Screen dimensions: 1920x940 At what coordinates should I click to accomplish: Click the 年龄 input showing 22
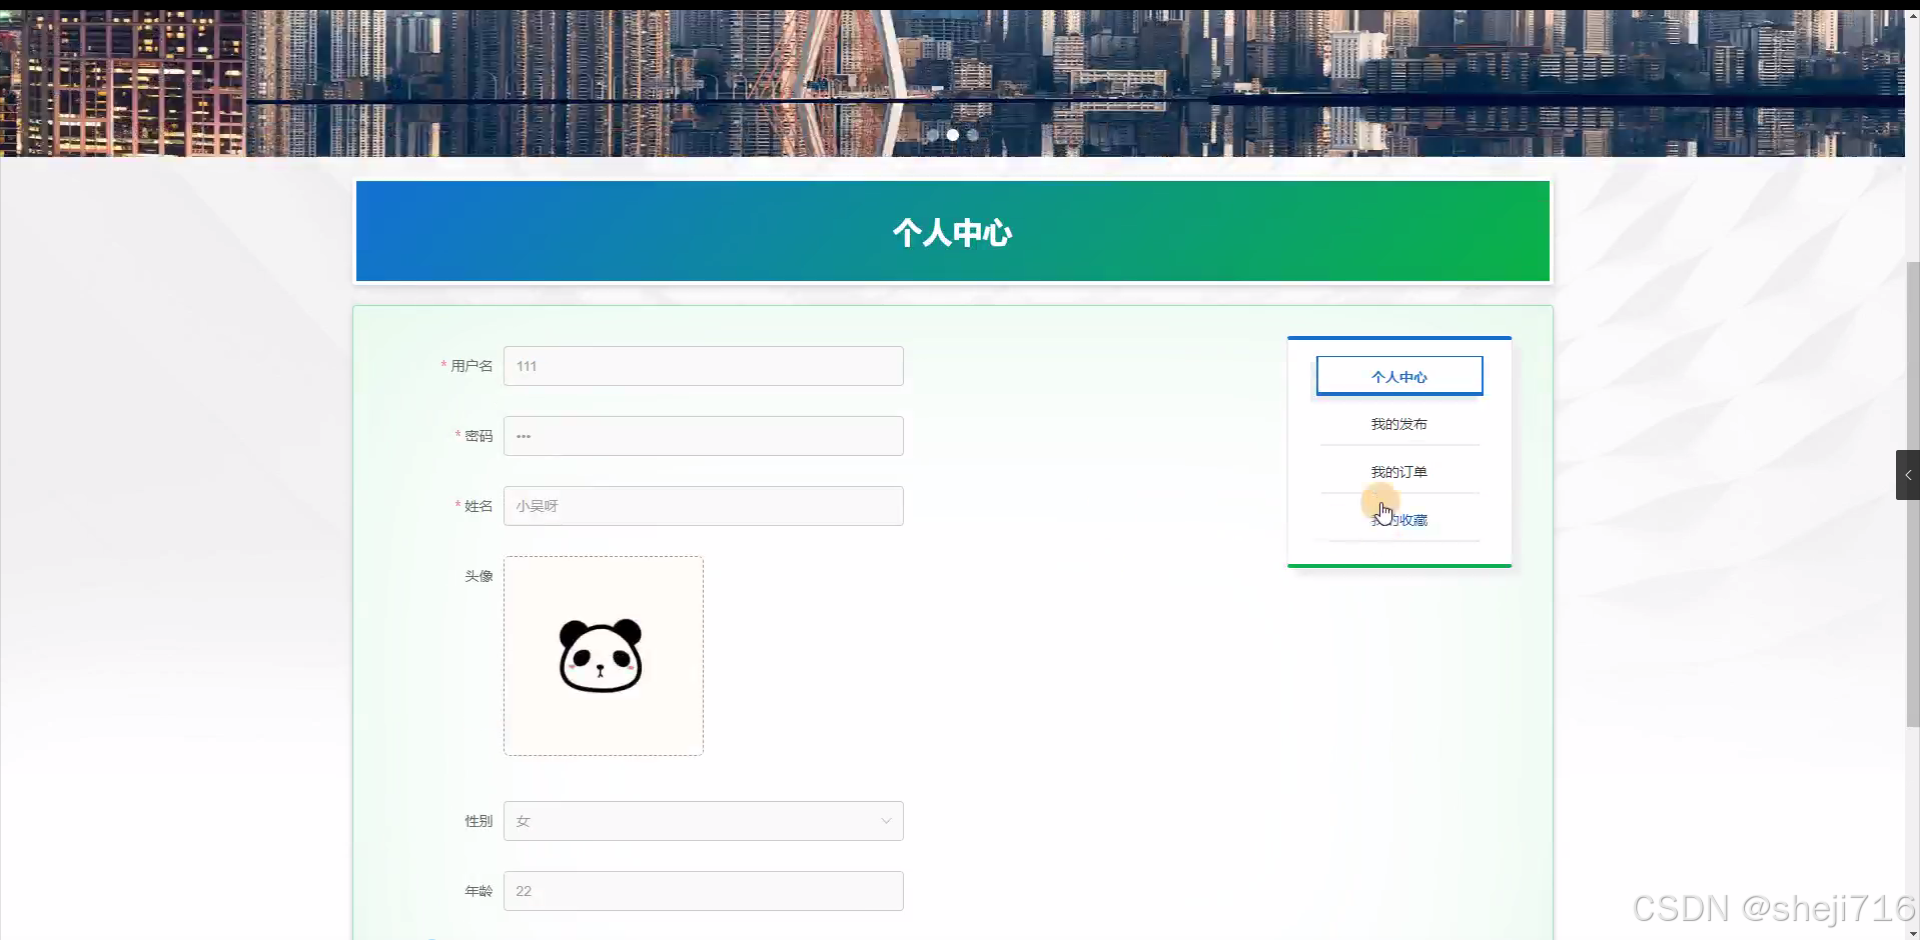click(x=703, y=890)
